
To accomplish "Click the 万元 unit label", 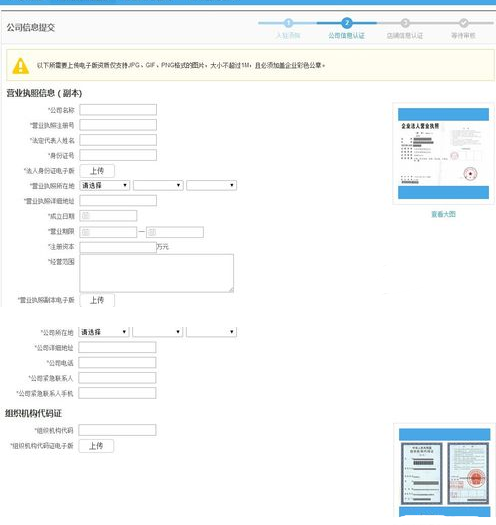I will point(163,247).
